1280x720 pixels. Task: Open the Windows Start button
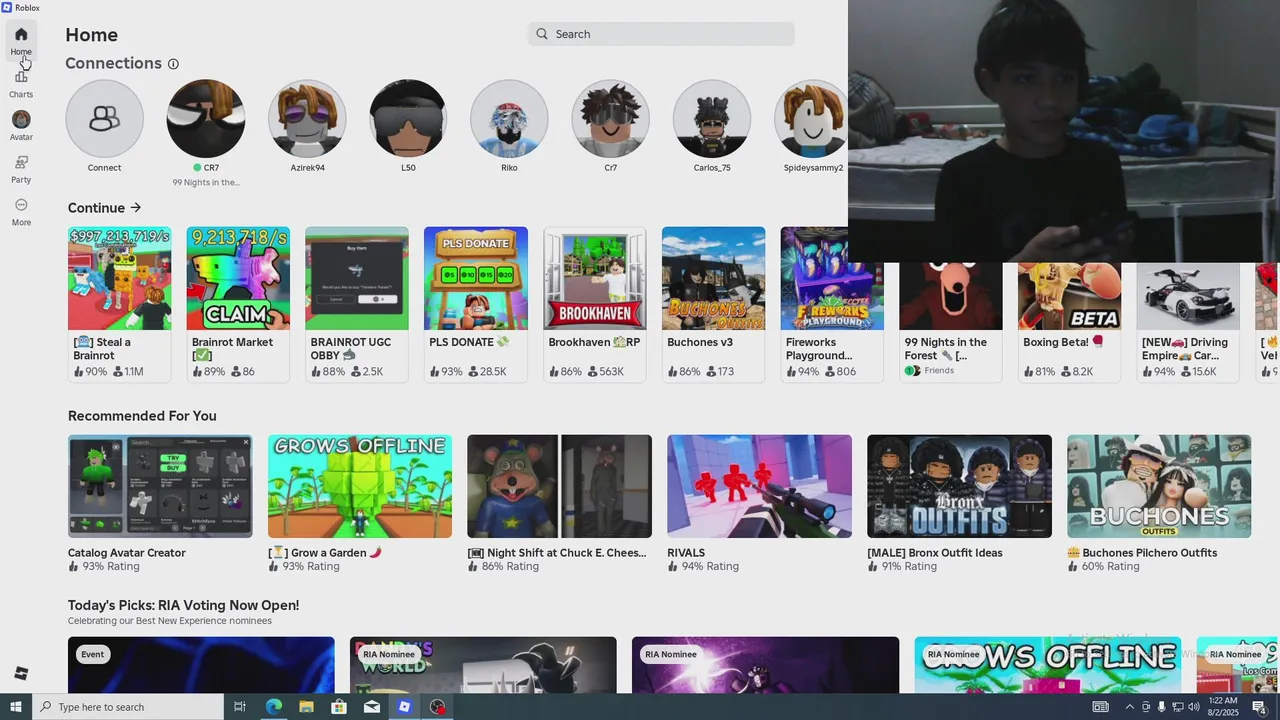tap(16, 707)
